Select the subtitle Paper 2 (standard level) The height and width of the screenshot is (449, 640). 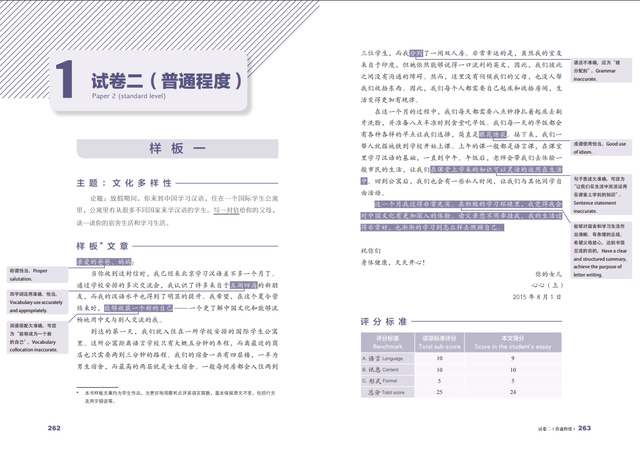point(129,96)
